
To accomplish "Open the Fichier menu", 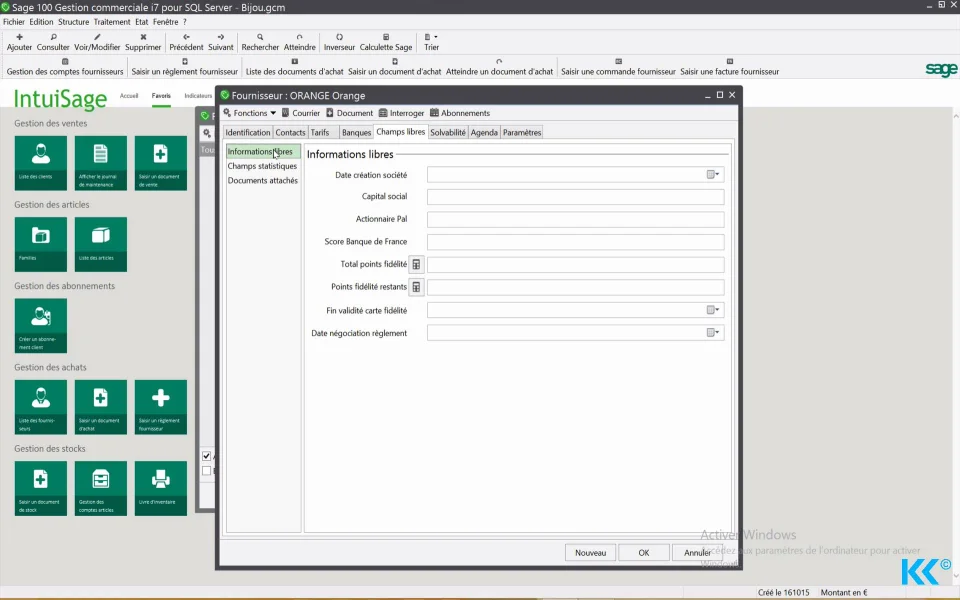I will pos(14,21).
